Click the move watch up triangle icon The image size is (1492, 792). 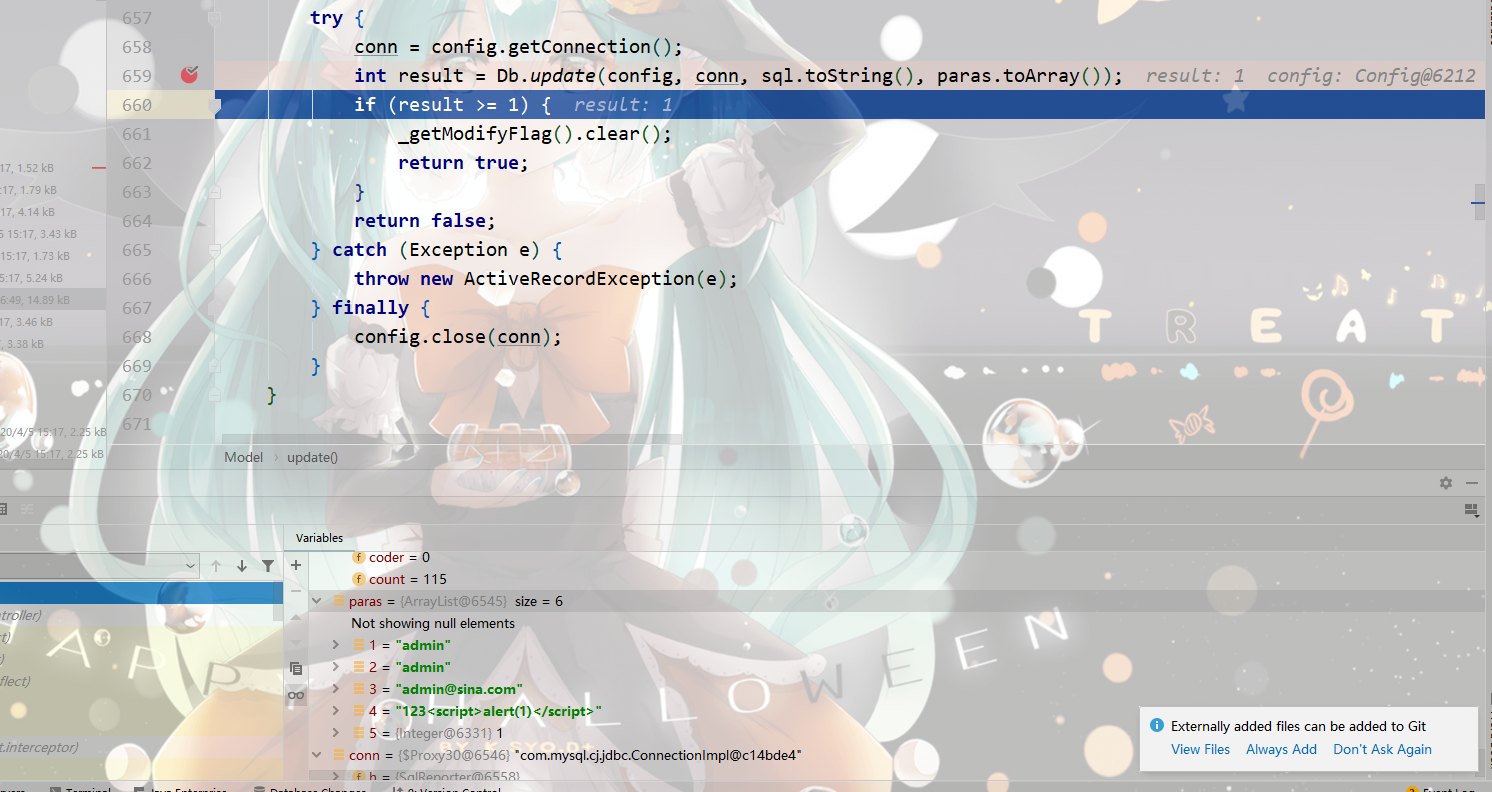pyautogui.click(x=296, y=617)
